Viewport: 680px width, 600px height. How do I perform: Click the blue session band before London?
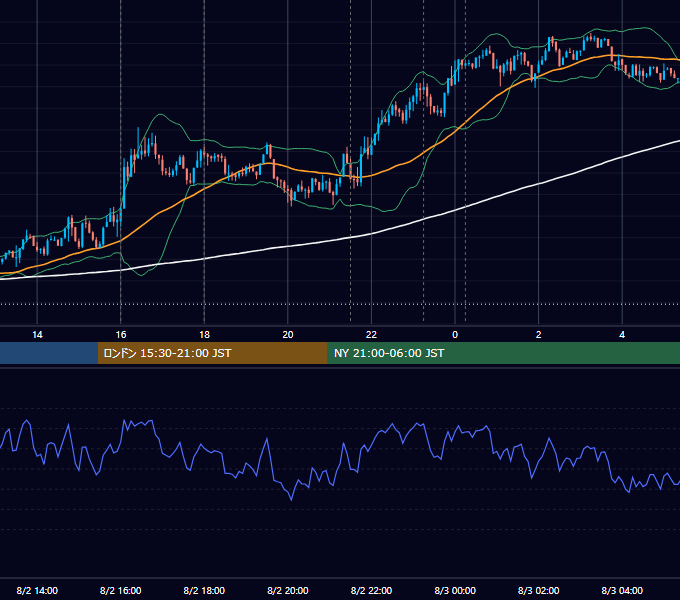pyautogui.click(x=49, y=353)
